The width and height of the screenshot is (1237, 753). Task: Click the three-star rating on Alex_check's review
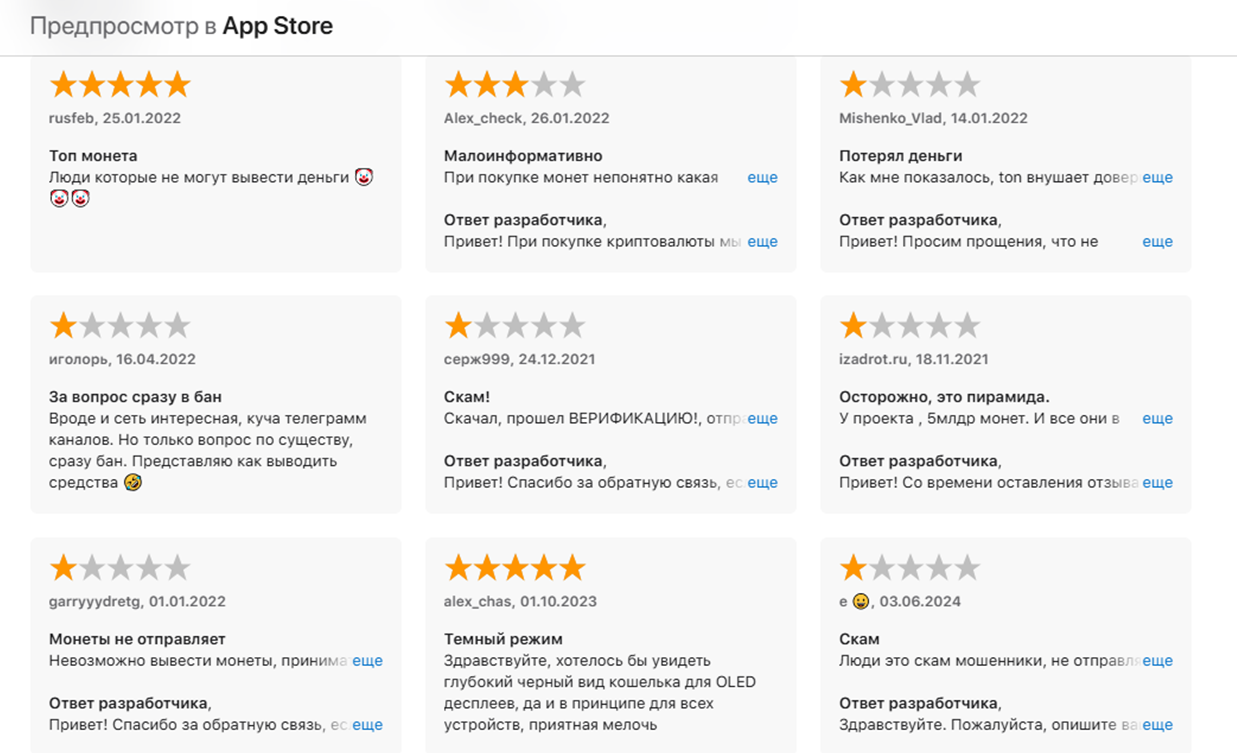(x=514, y=85)
